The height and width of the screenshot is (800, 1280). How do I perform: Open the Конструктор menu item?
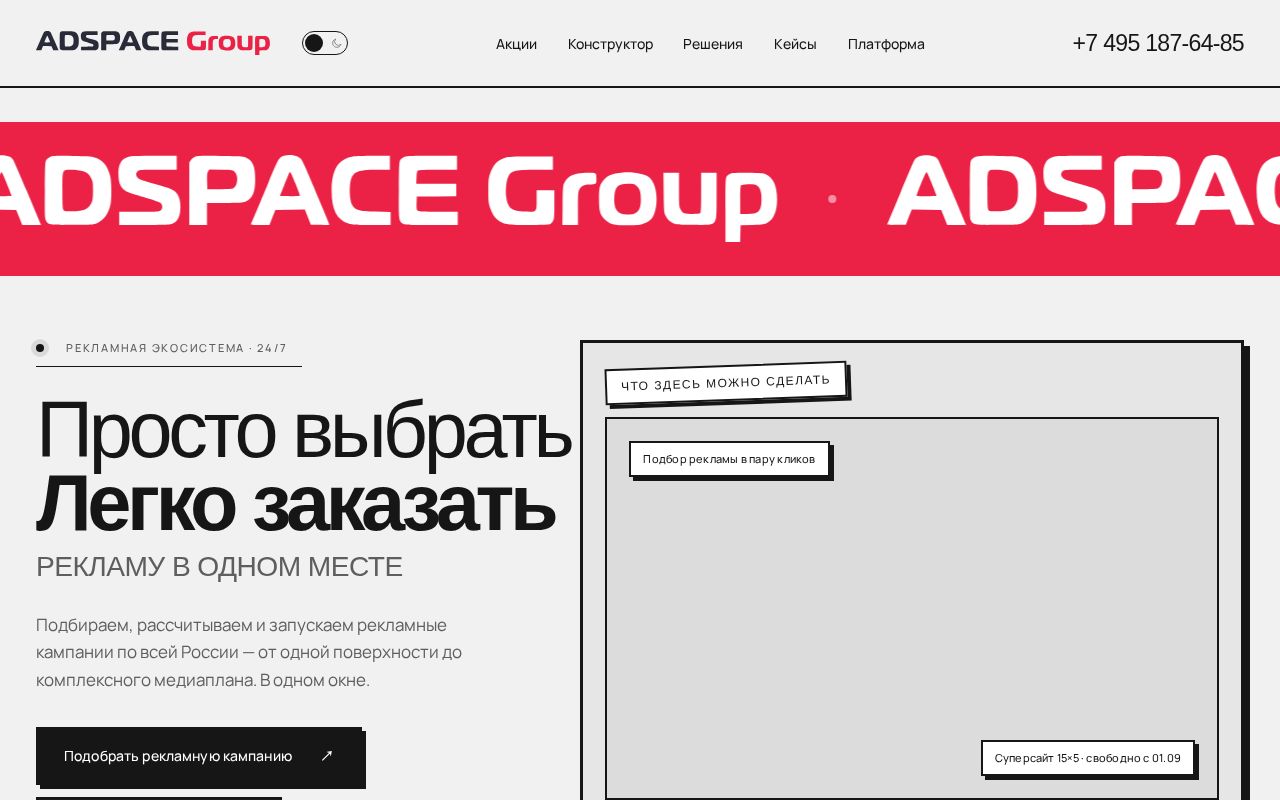click(610, 44)
